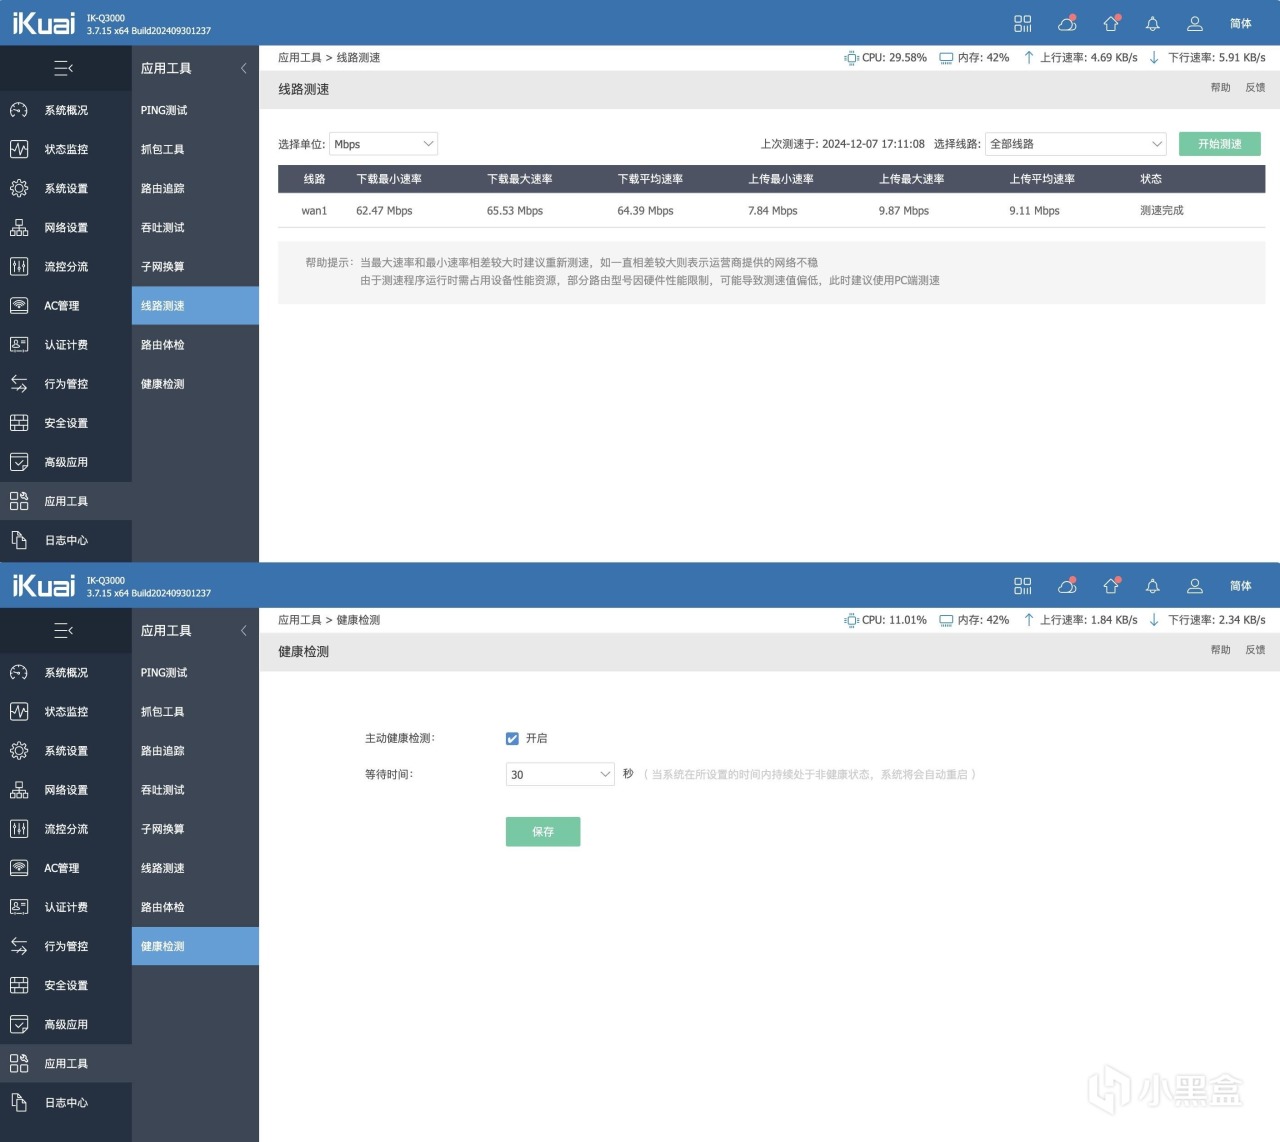Open 安全设置 in the lower sidebar
The height and width of the screenshot is (1142, 1280).
click(66, 985)
